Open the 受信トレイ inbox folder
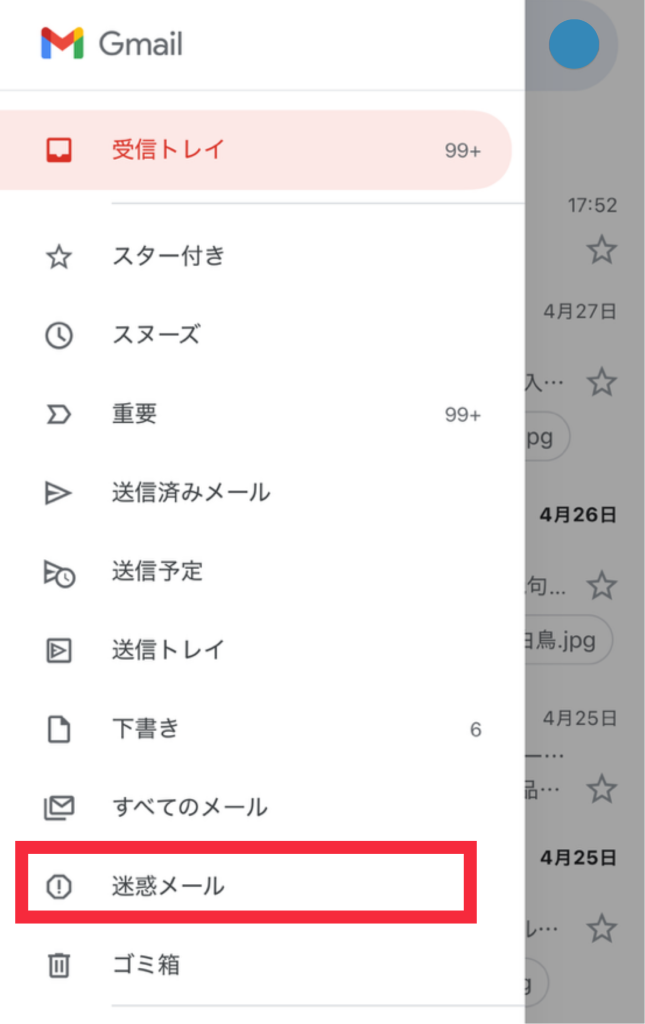645x1024 pixels. pyautogui.click(x=168, y=151)
